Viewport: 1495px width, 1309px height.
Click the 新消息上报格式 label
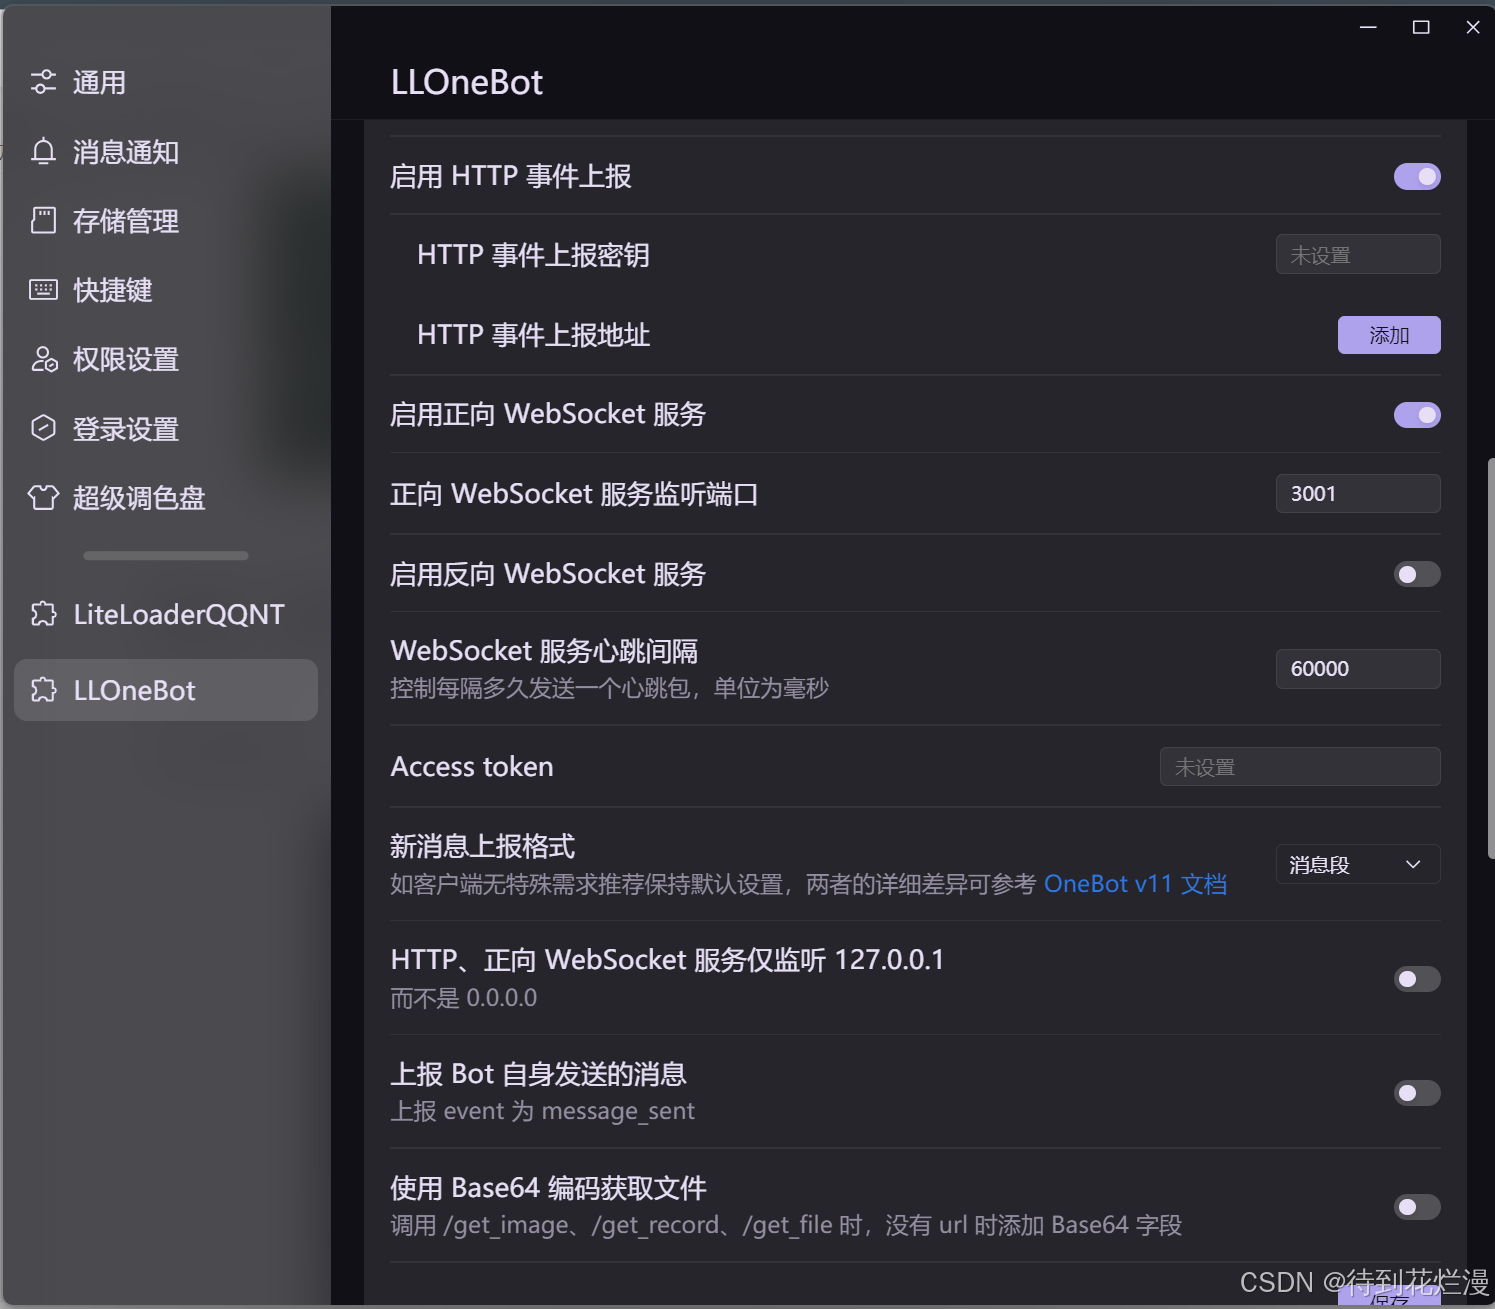pos(482,846)
